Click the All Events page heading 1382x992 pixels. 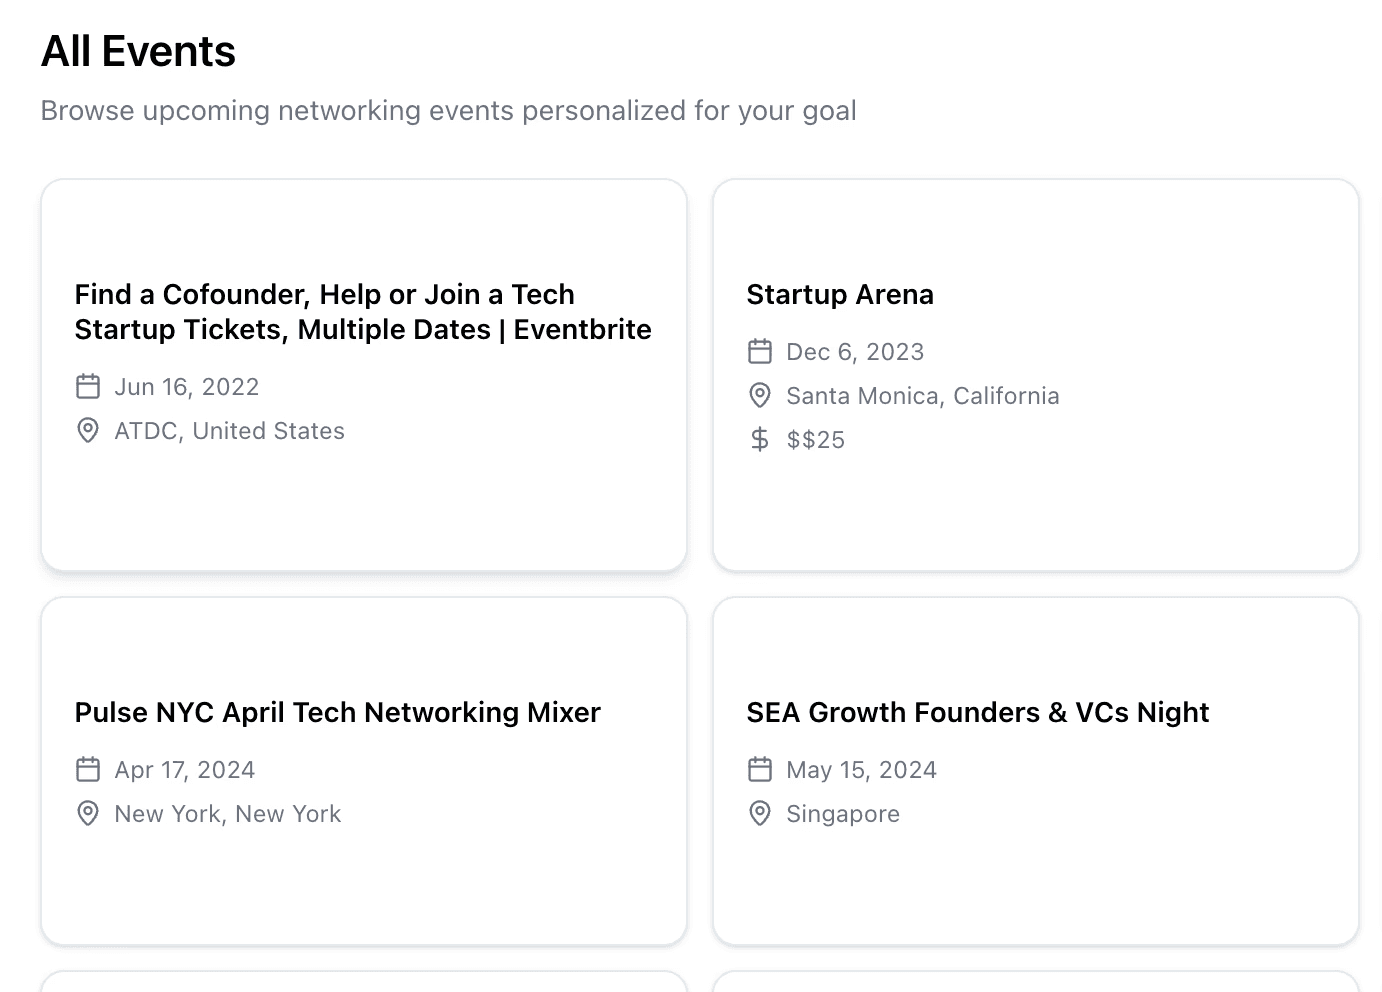138,52
